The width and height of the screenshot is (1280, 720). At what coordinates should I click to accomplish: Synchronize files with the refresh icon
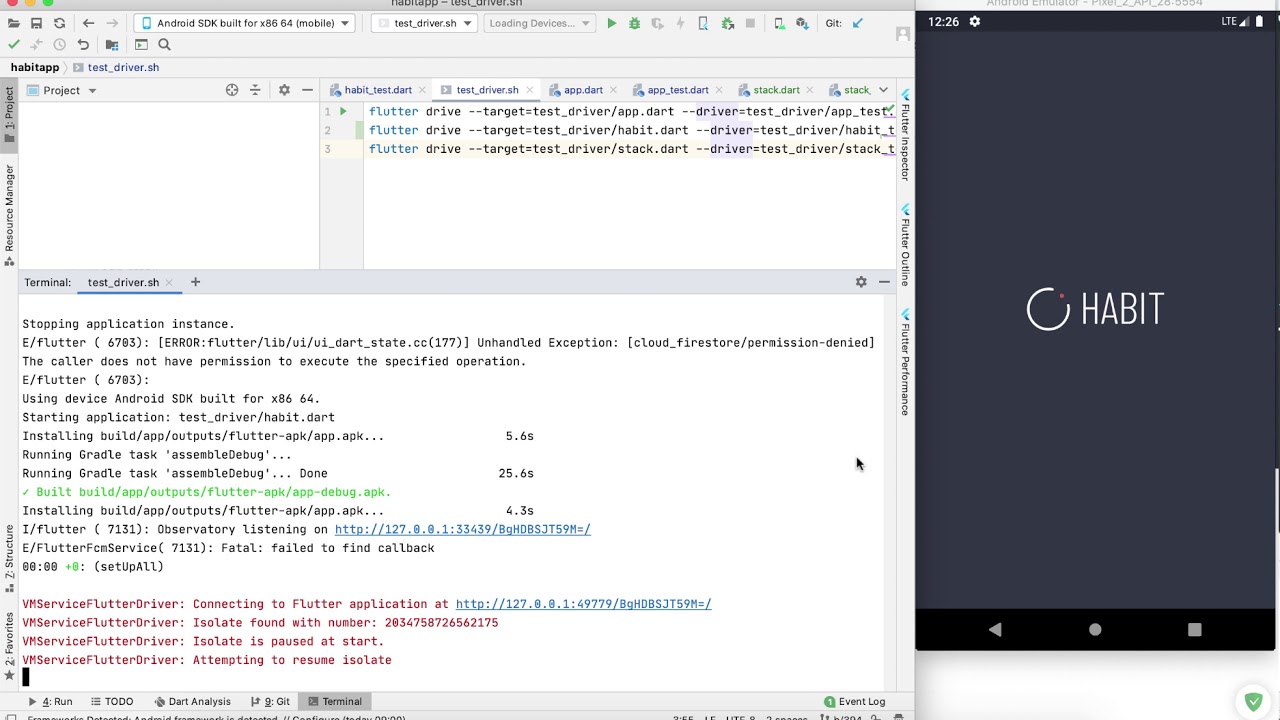pos(59,23)
